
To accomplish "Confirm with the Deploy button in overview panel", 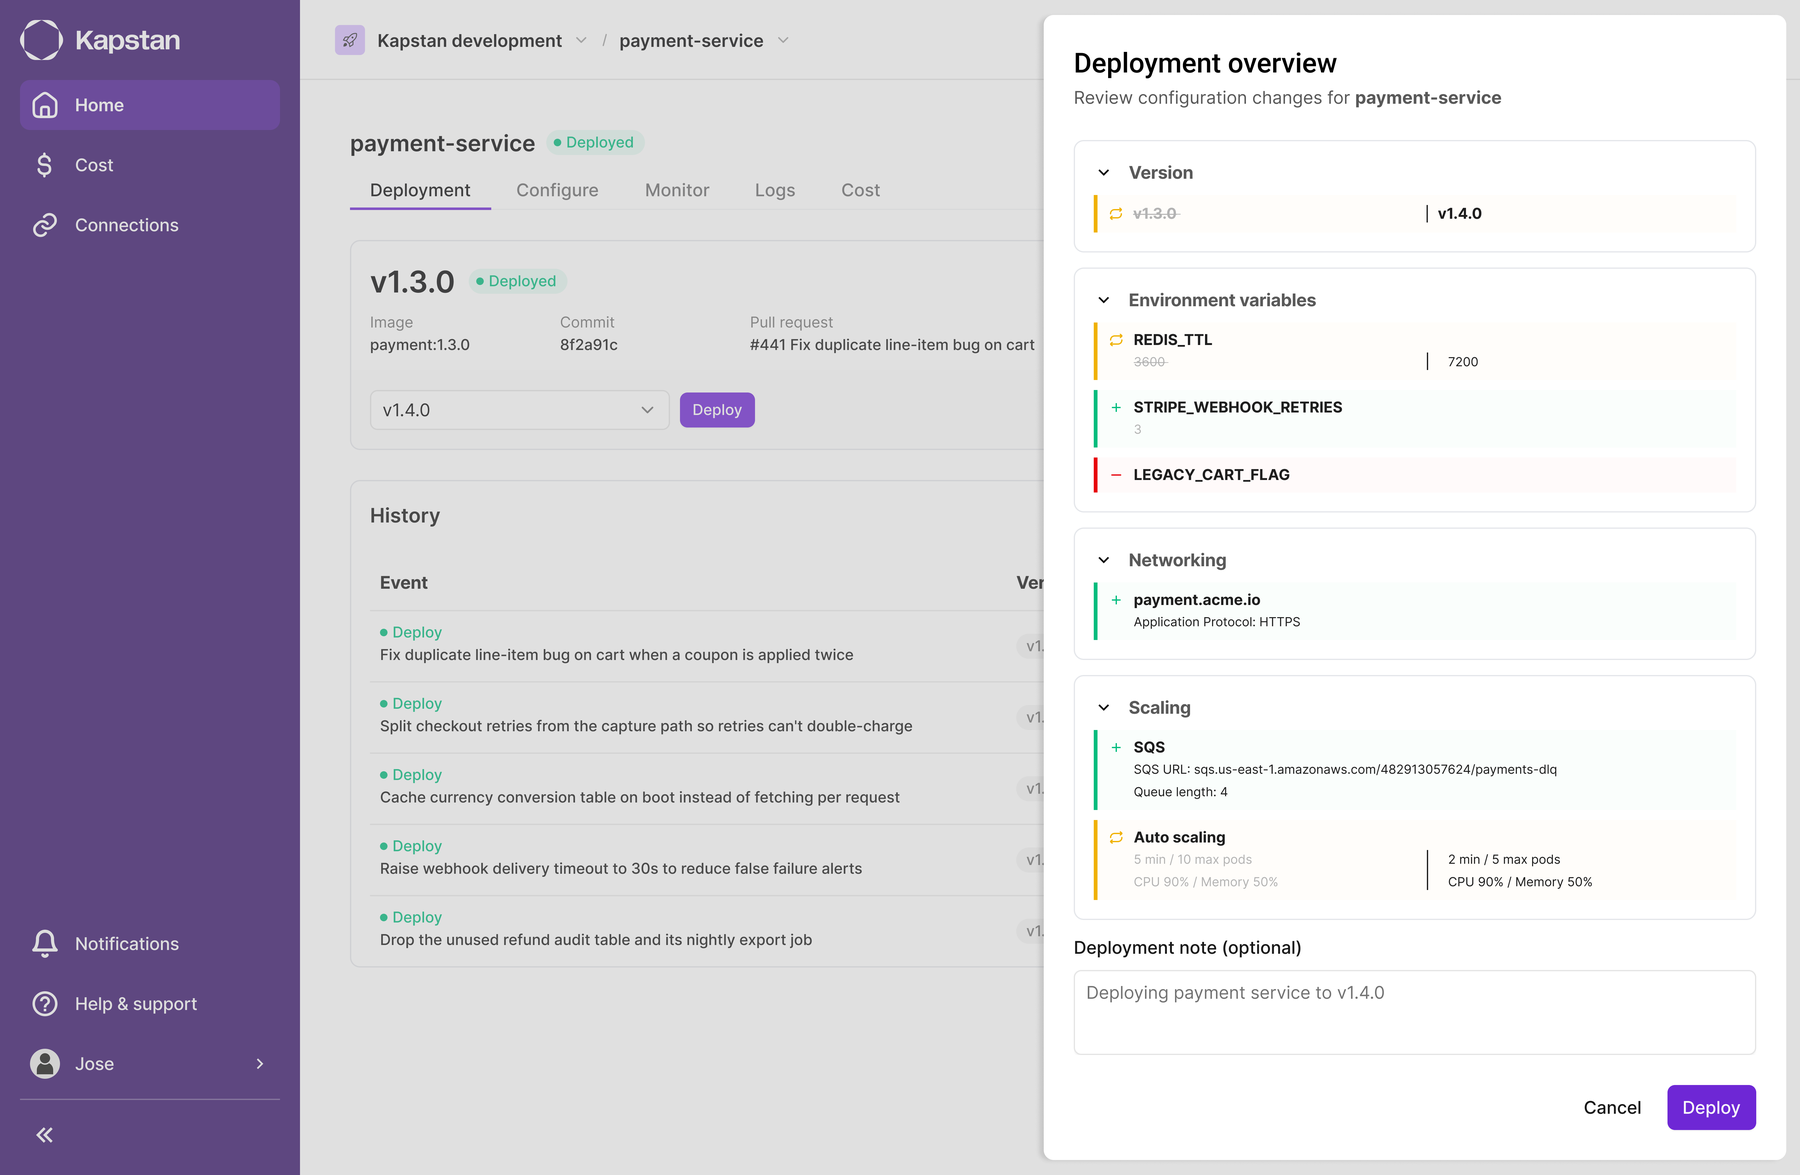I will (1711, 1108).
